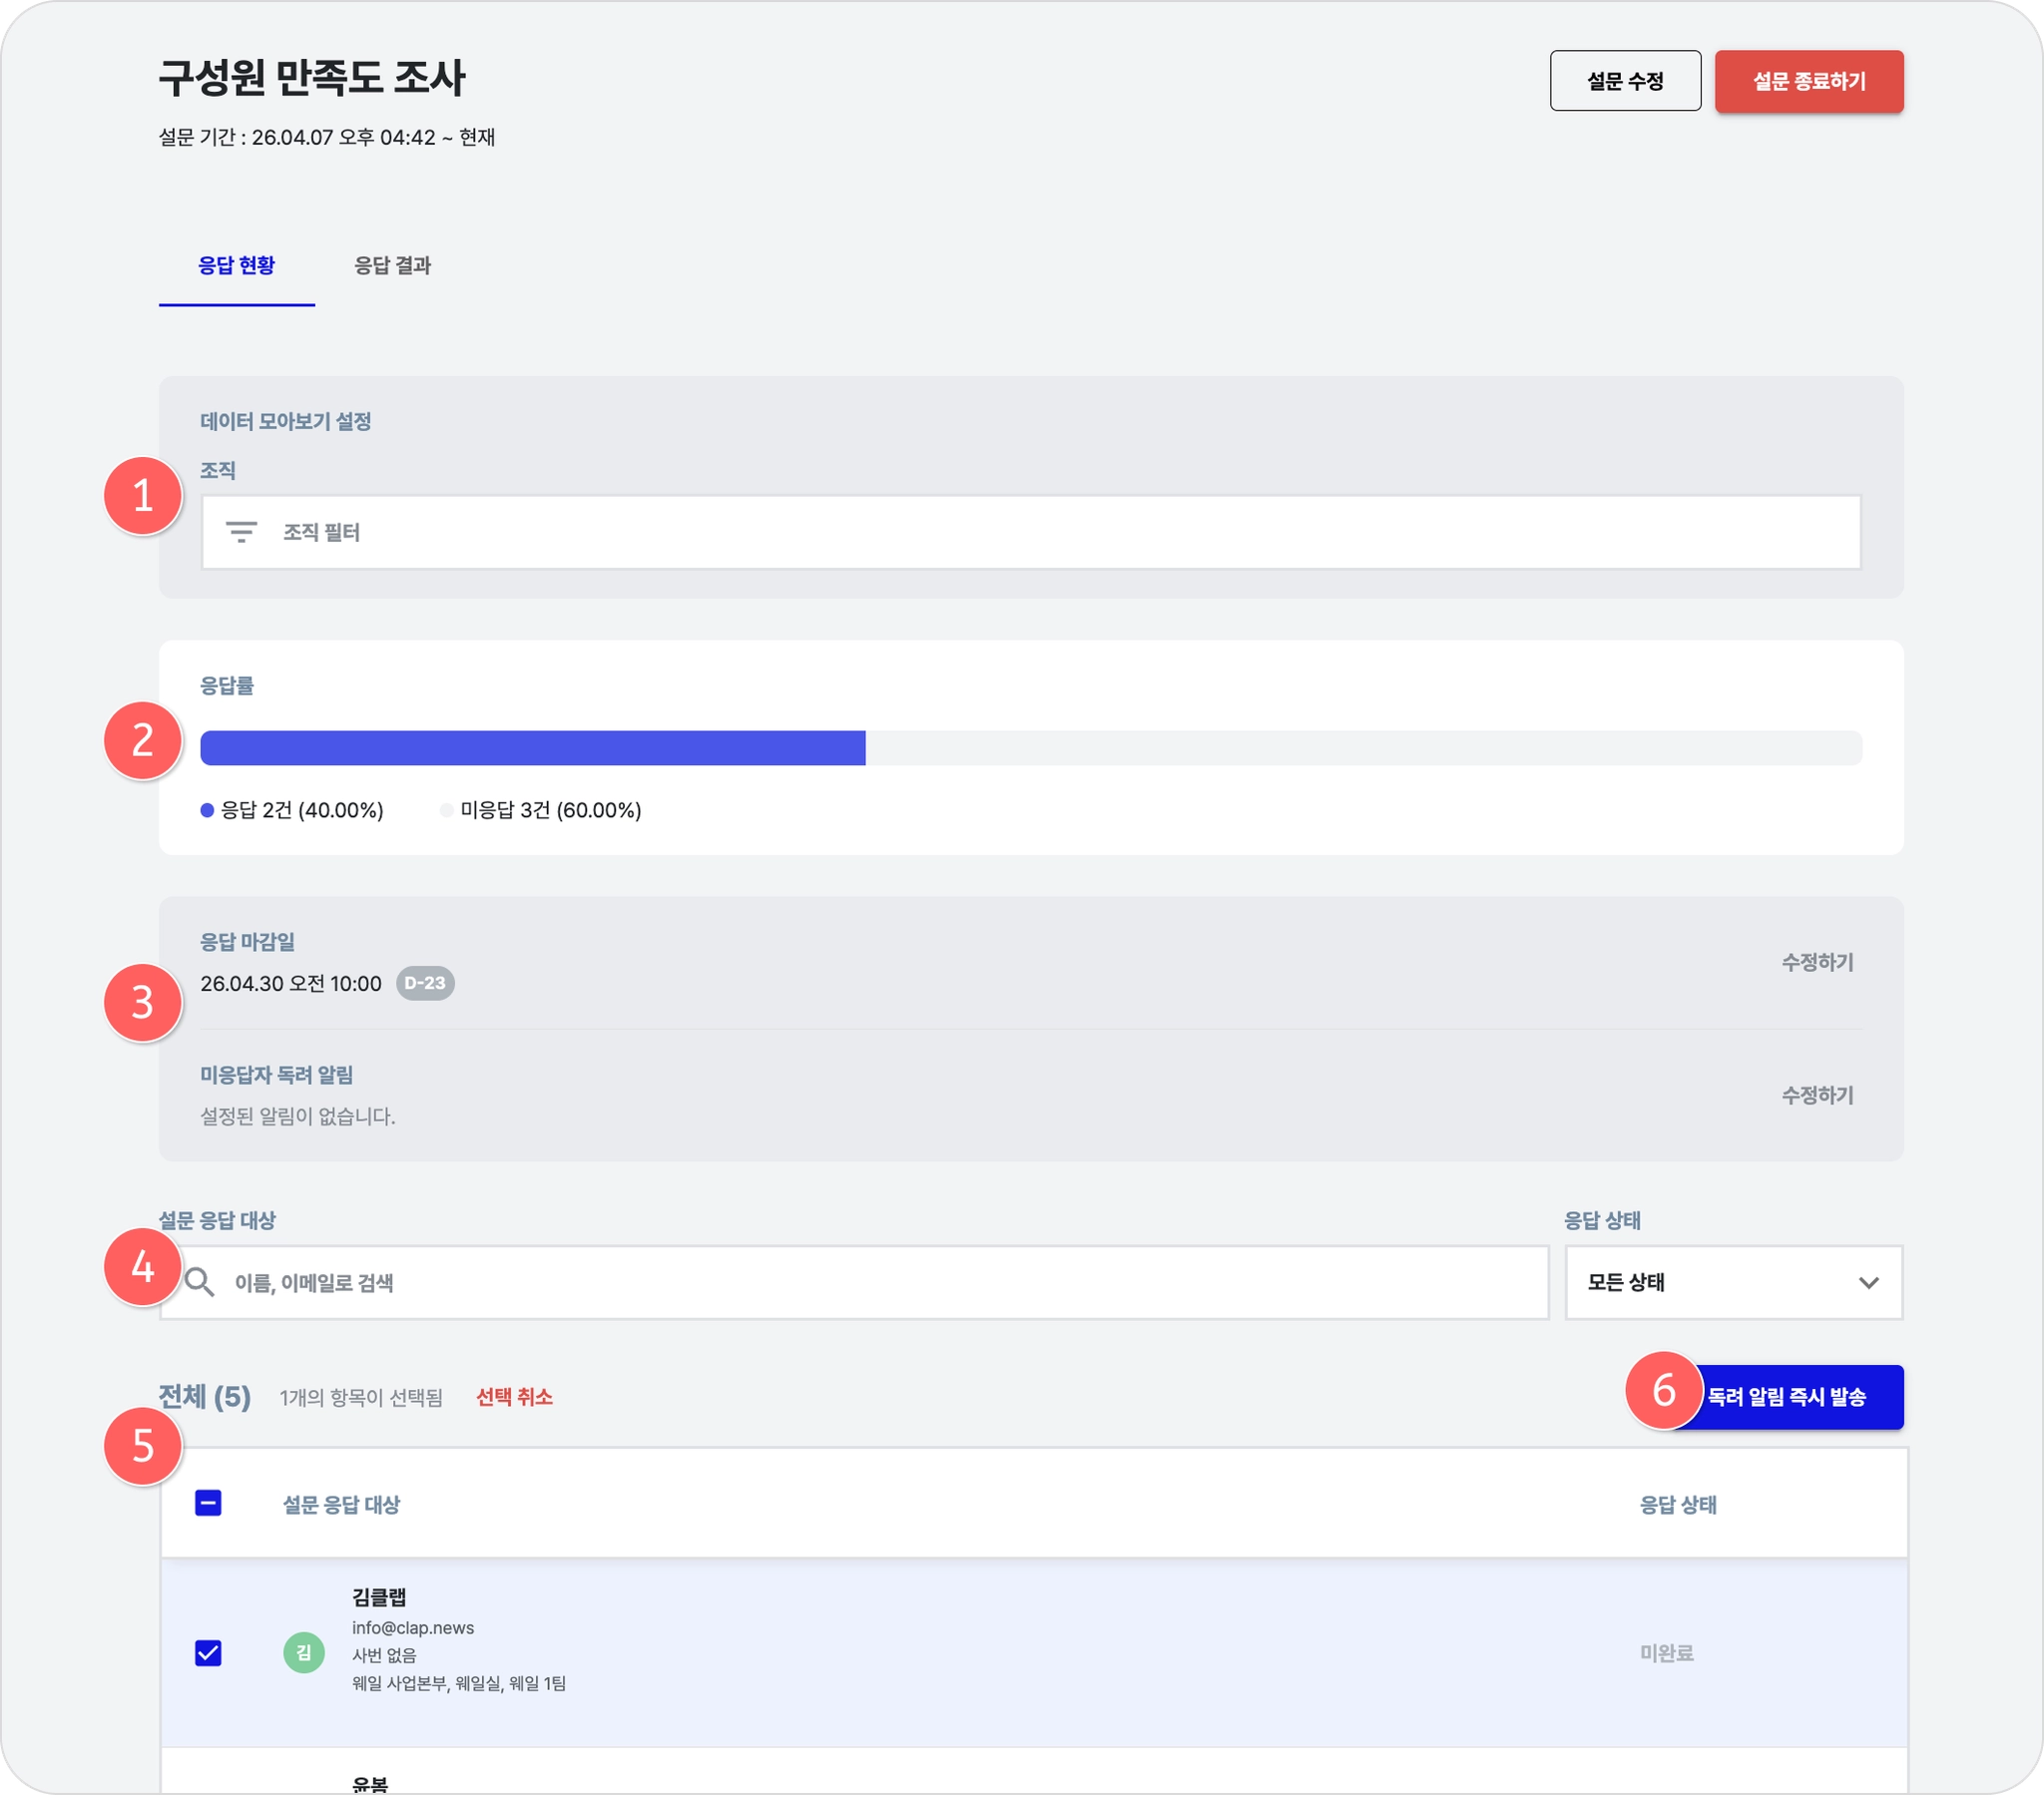Click the filter icon in 조직 필터 field

241,532
